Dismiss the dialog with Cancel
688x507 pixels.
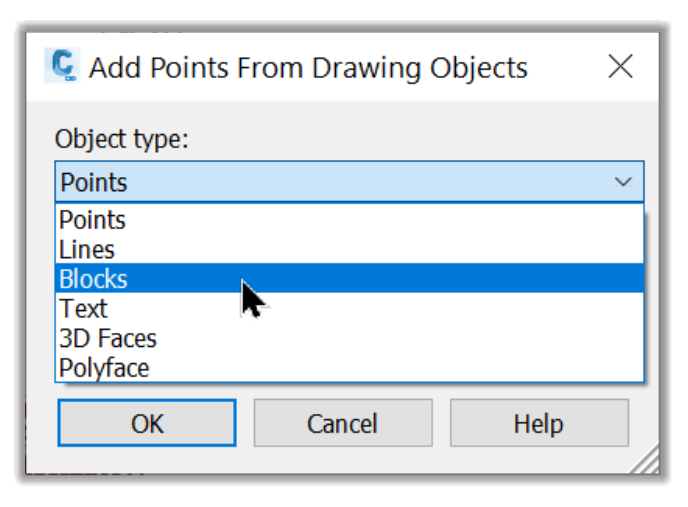pyautogui.click(x=343, y=423)
